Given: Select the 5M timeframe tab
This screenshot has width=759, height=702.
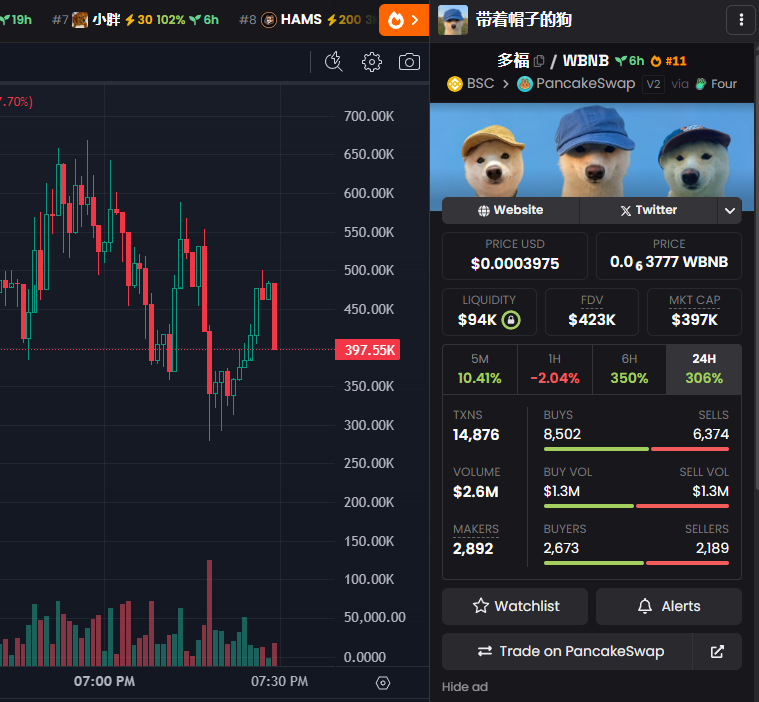Looking at the screenshot, I should [x=480, y=369].
